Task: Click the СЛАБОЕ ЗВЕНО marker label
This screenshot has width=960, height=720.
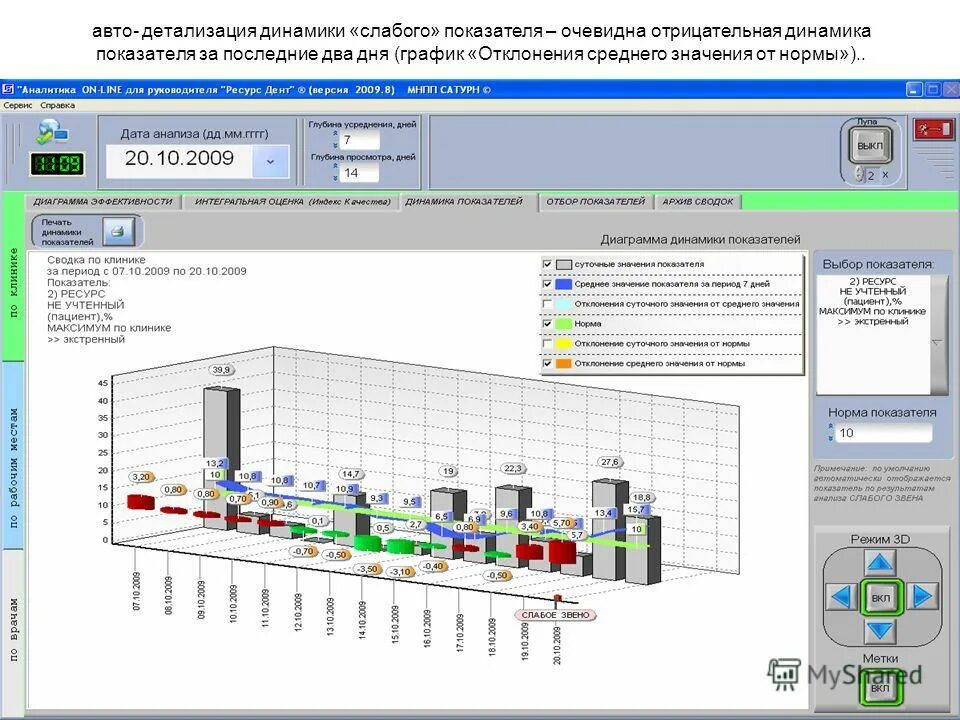Action: 556,615
